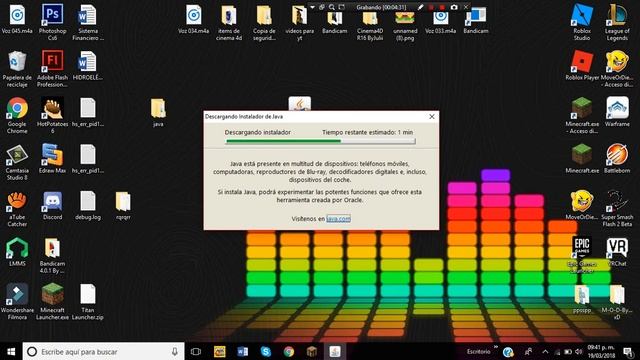
Task: Select the Camtasia Studio 8 shortcut
Action: [x=17, y=162]
